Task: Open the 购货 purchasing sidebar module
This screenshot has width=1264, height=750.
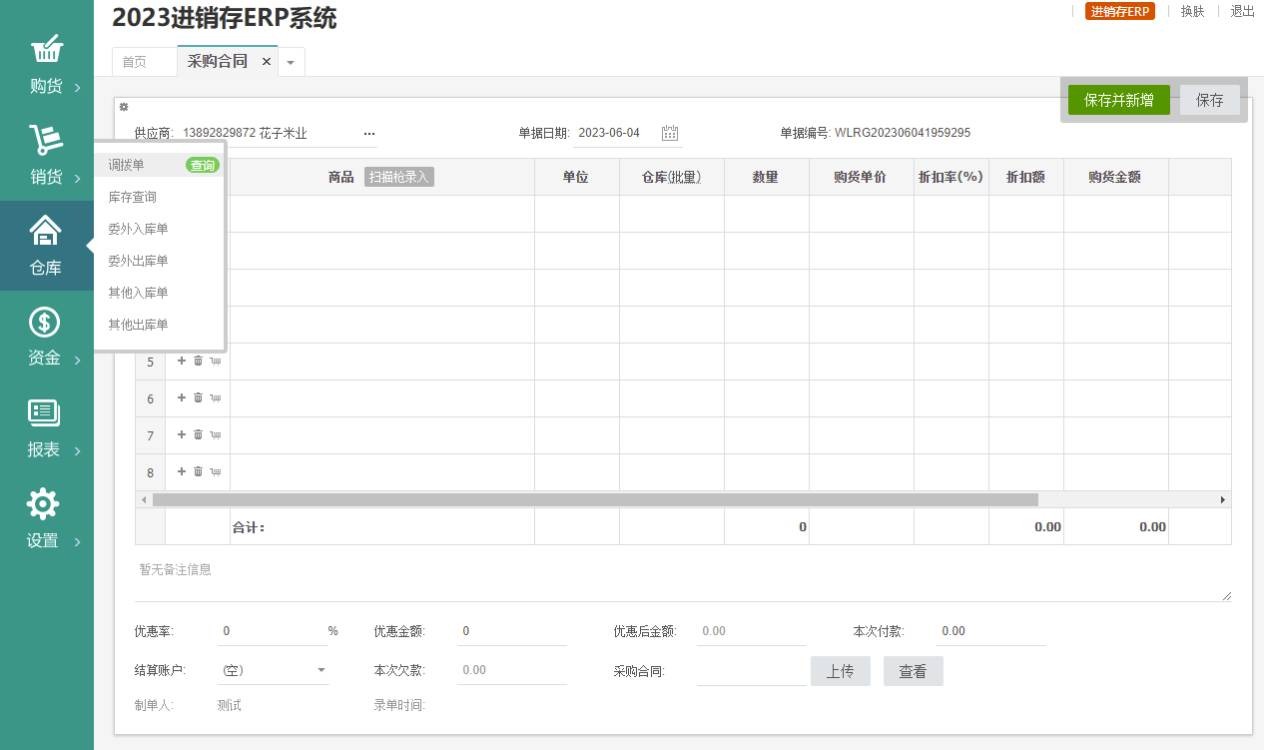Action: (x=47, y=65)
